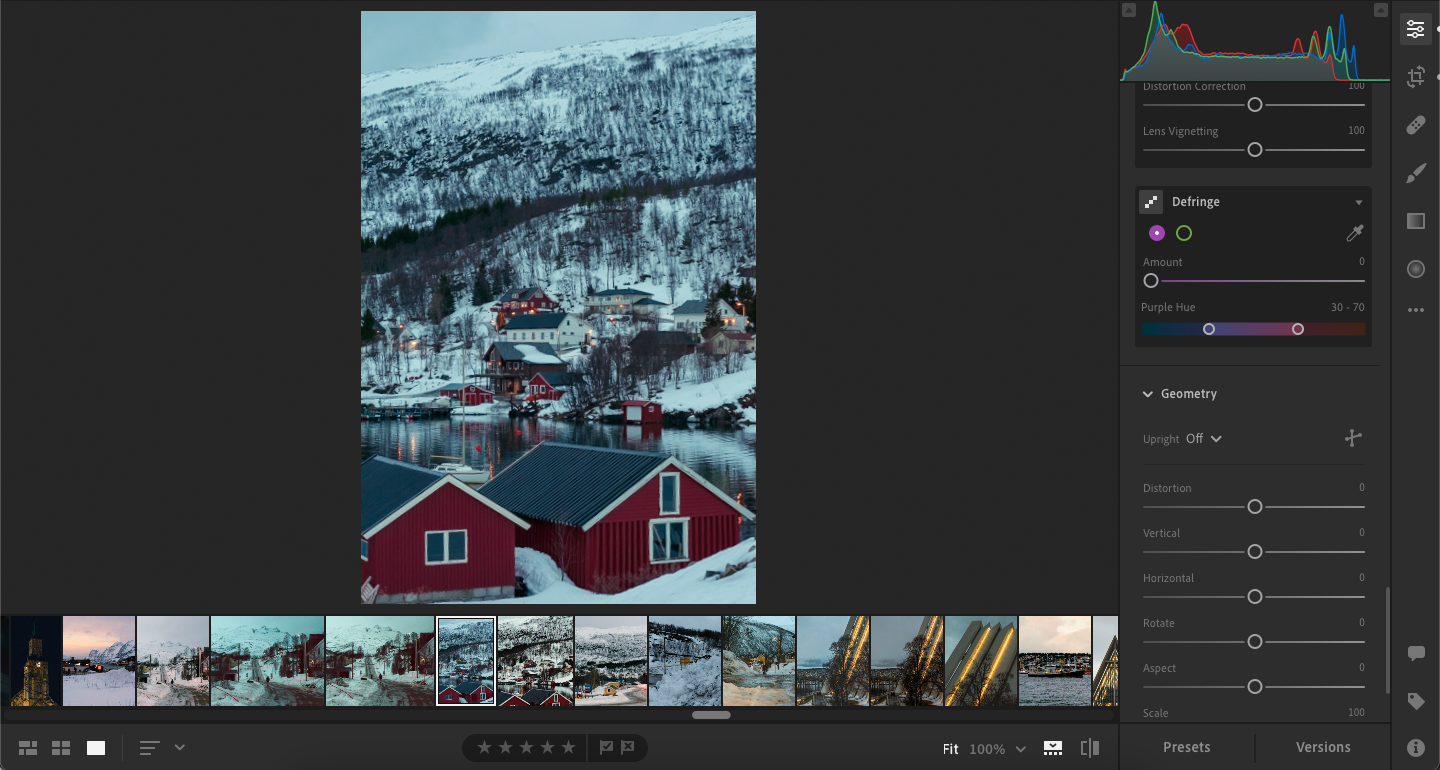Open the zoom percentage dropdown chevron
The height and width of the screenshot is (770, 1440).
1021,749
